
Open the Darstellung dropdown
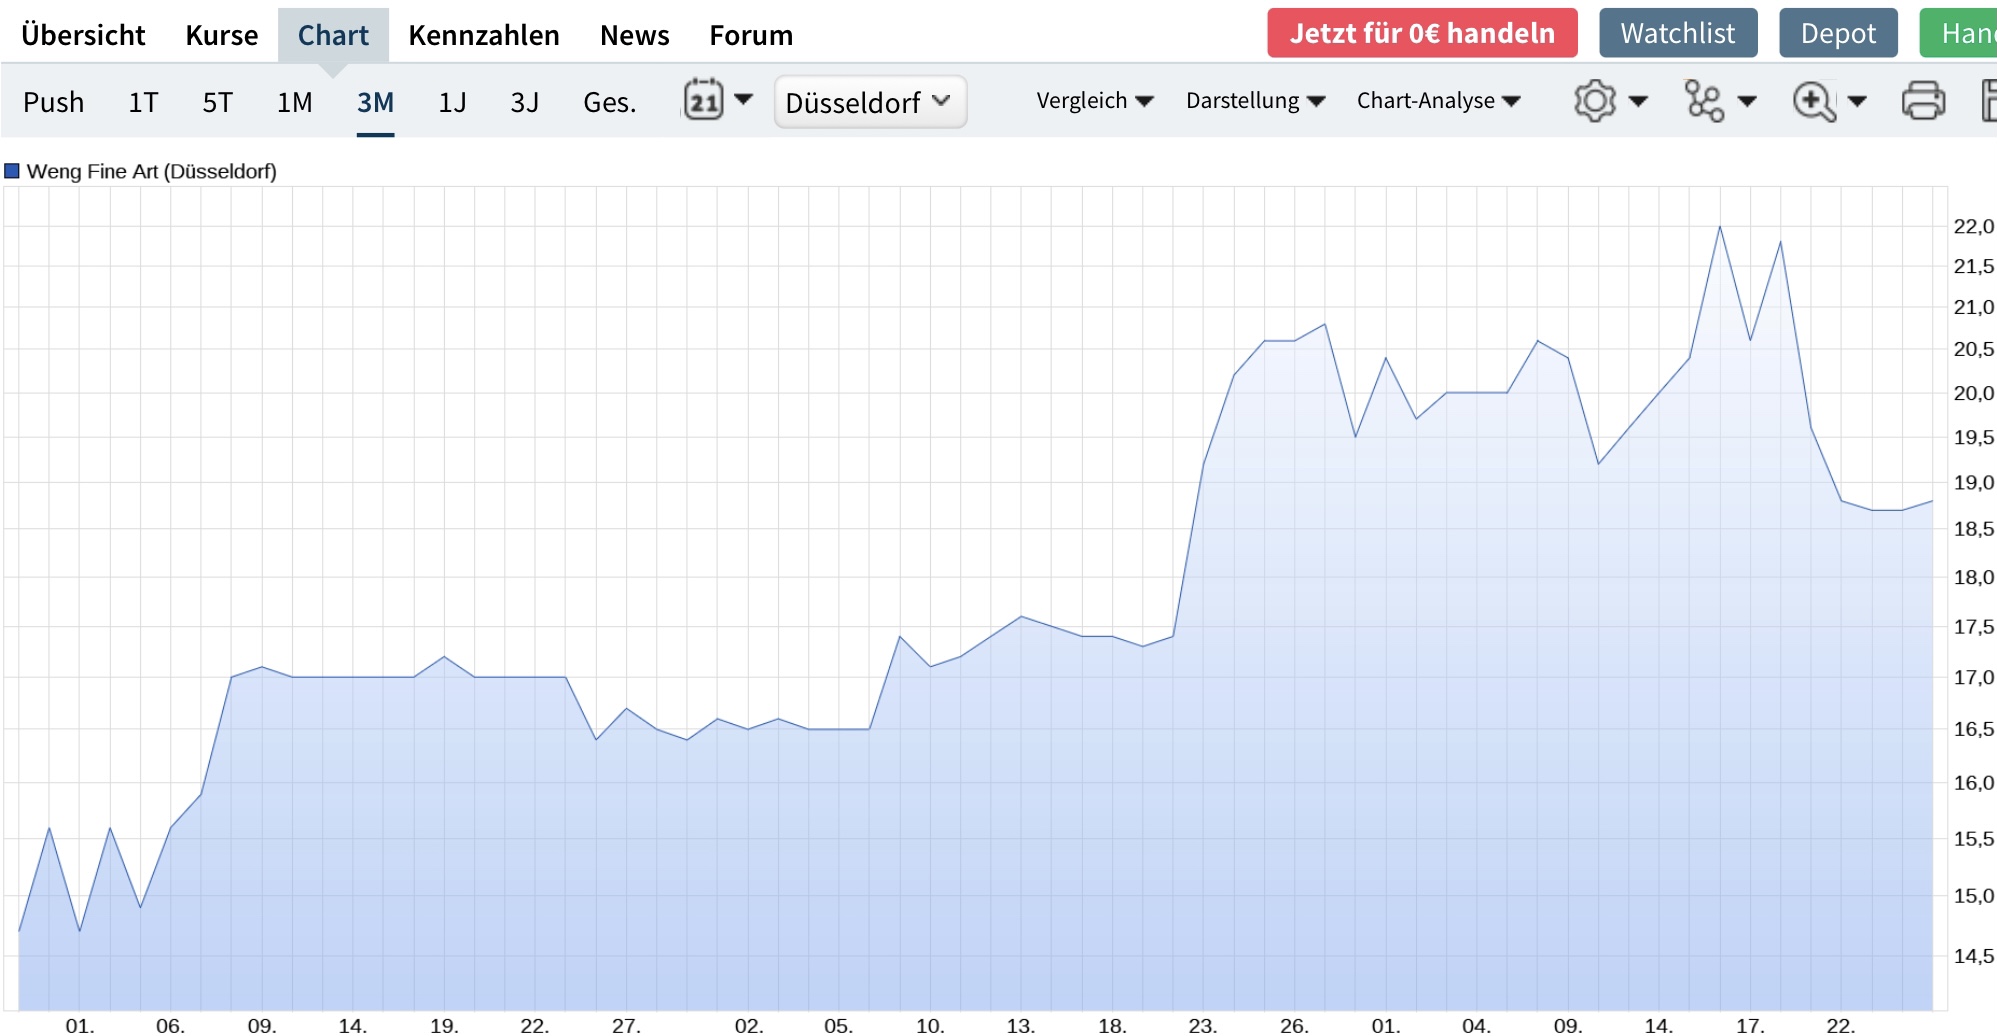[1255, 101]
